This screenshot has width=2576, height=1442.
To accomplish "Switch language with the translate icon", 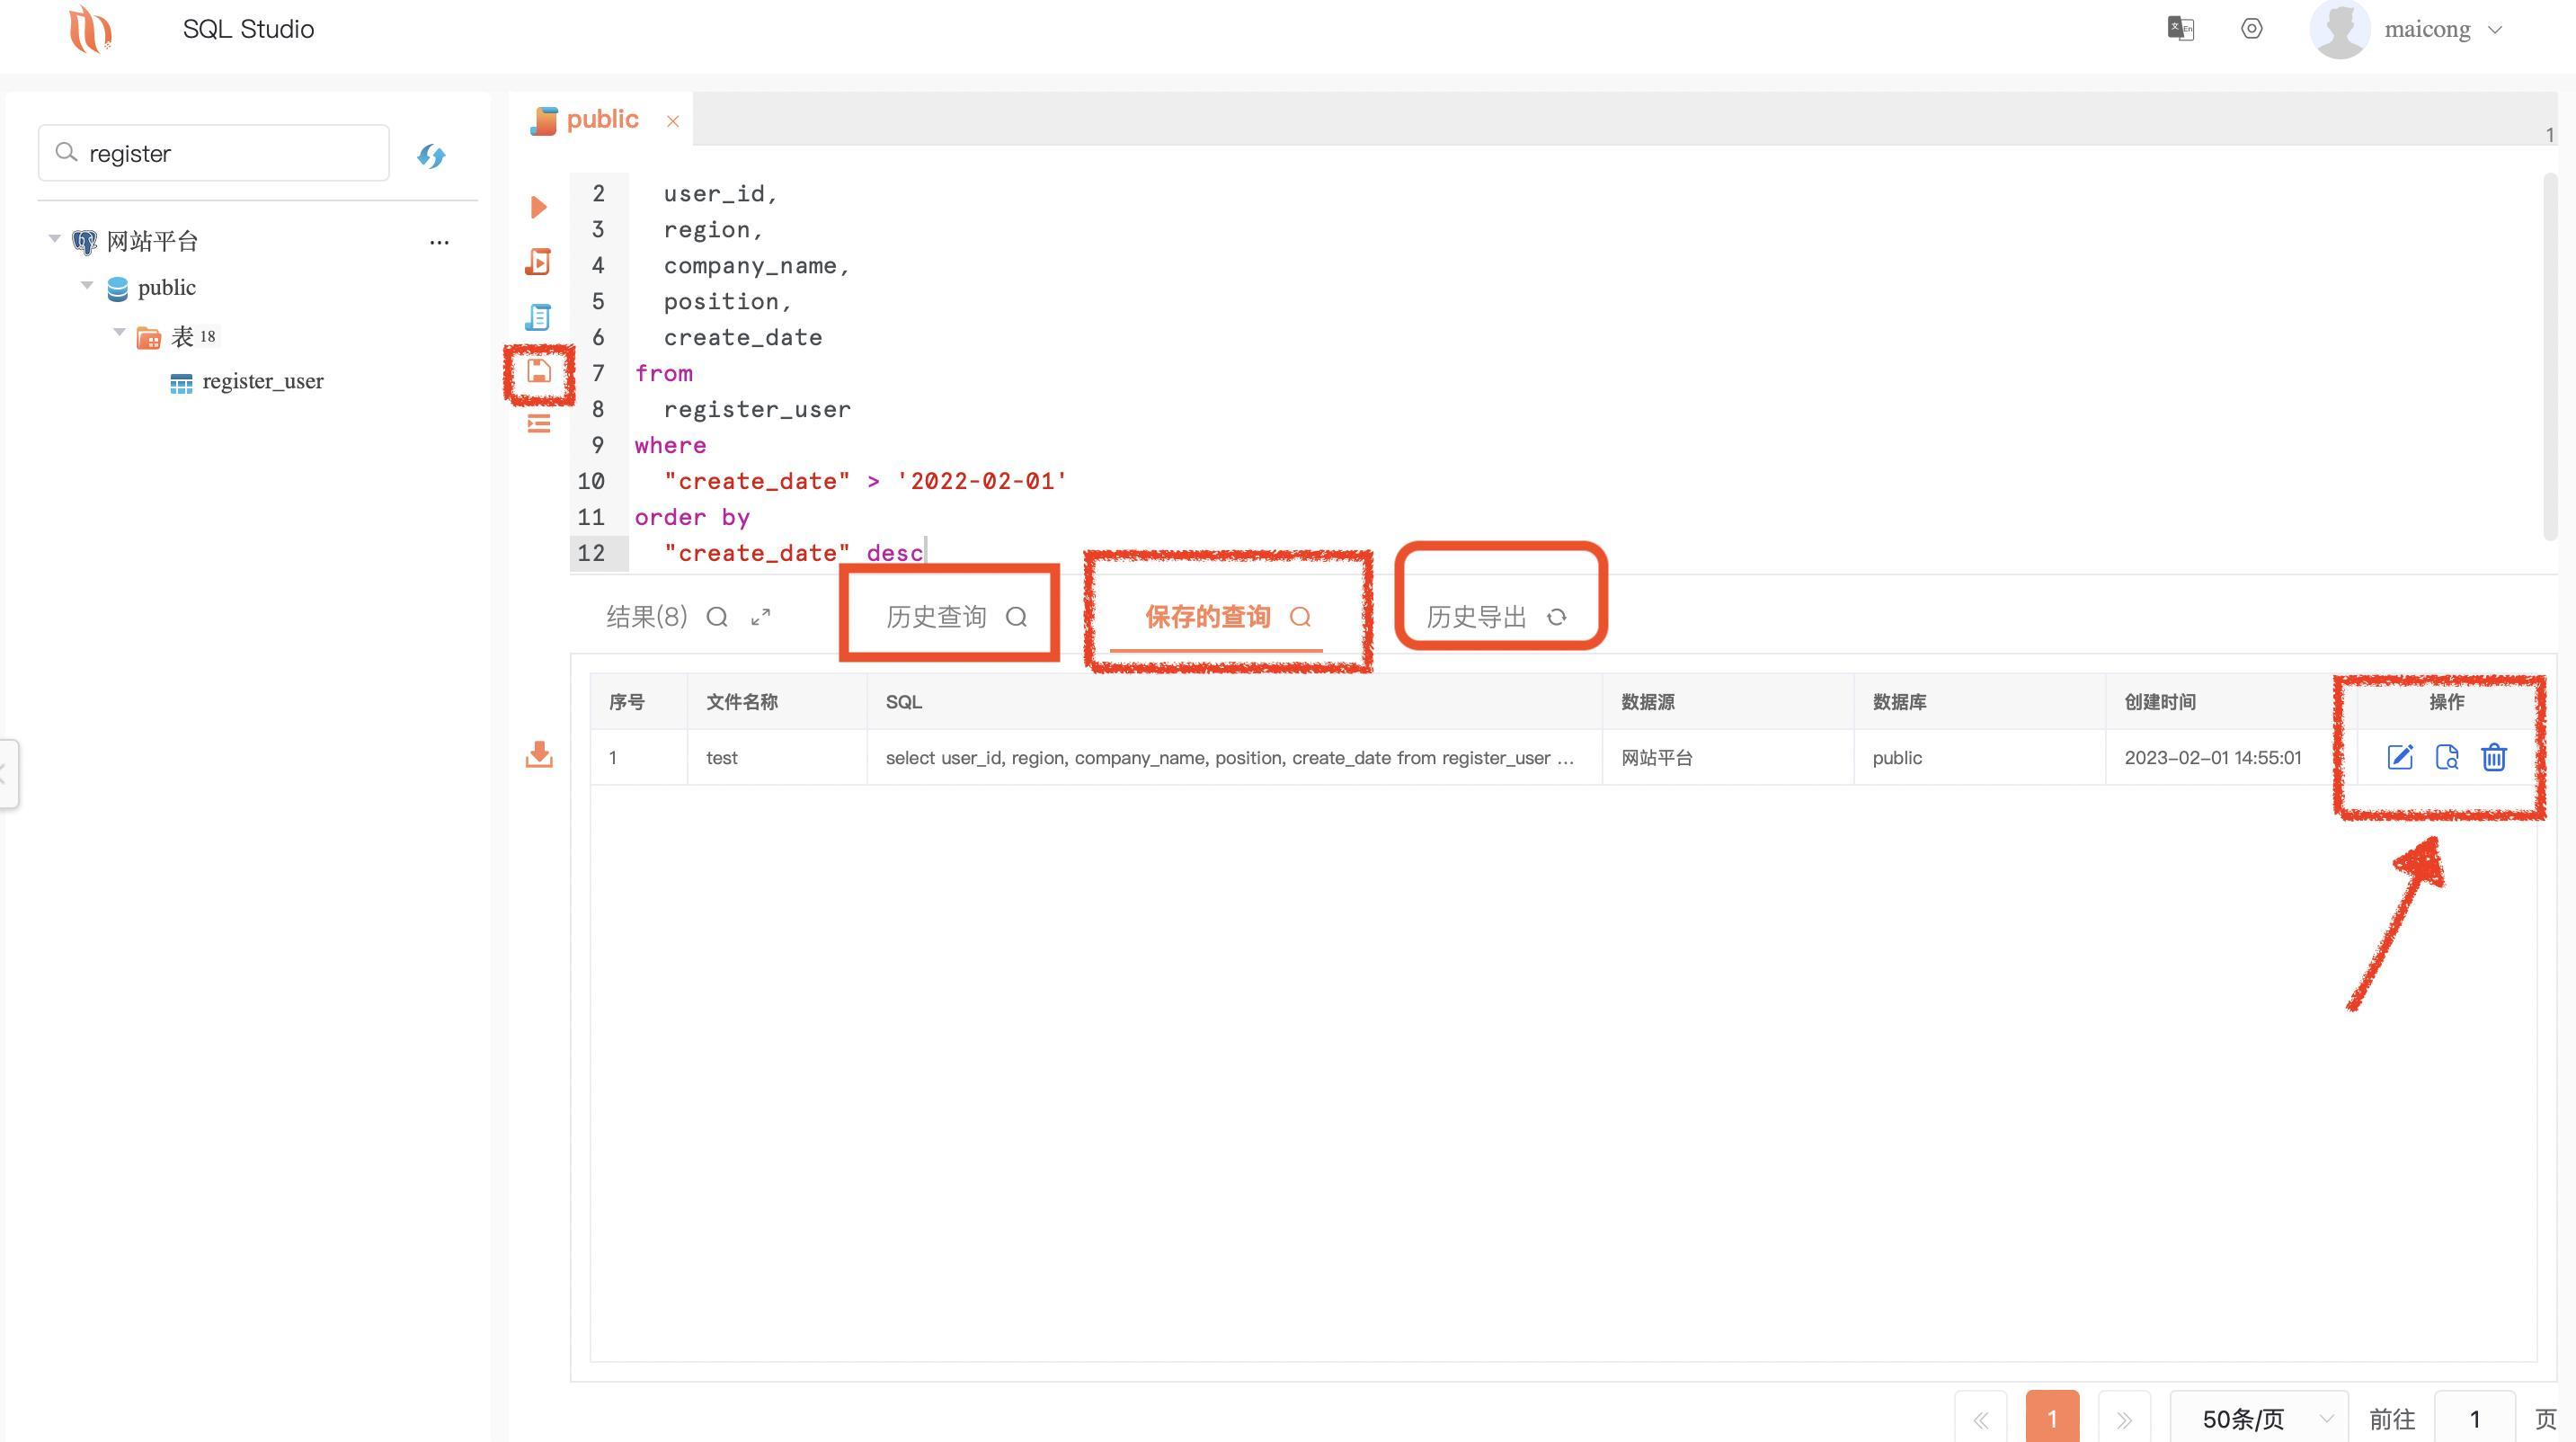I will coord(2180,28).
